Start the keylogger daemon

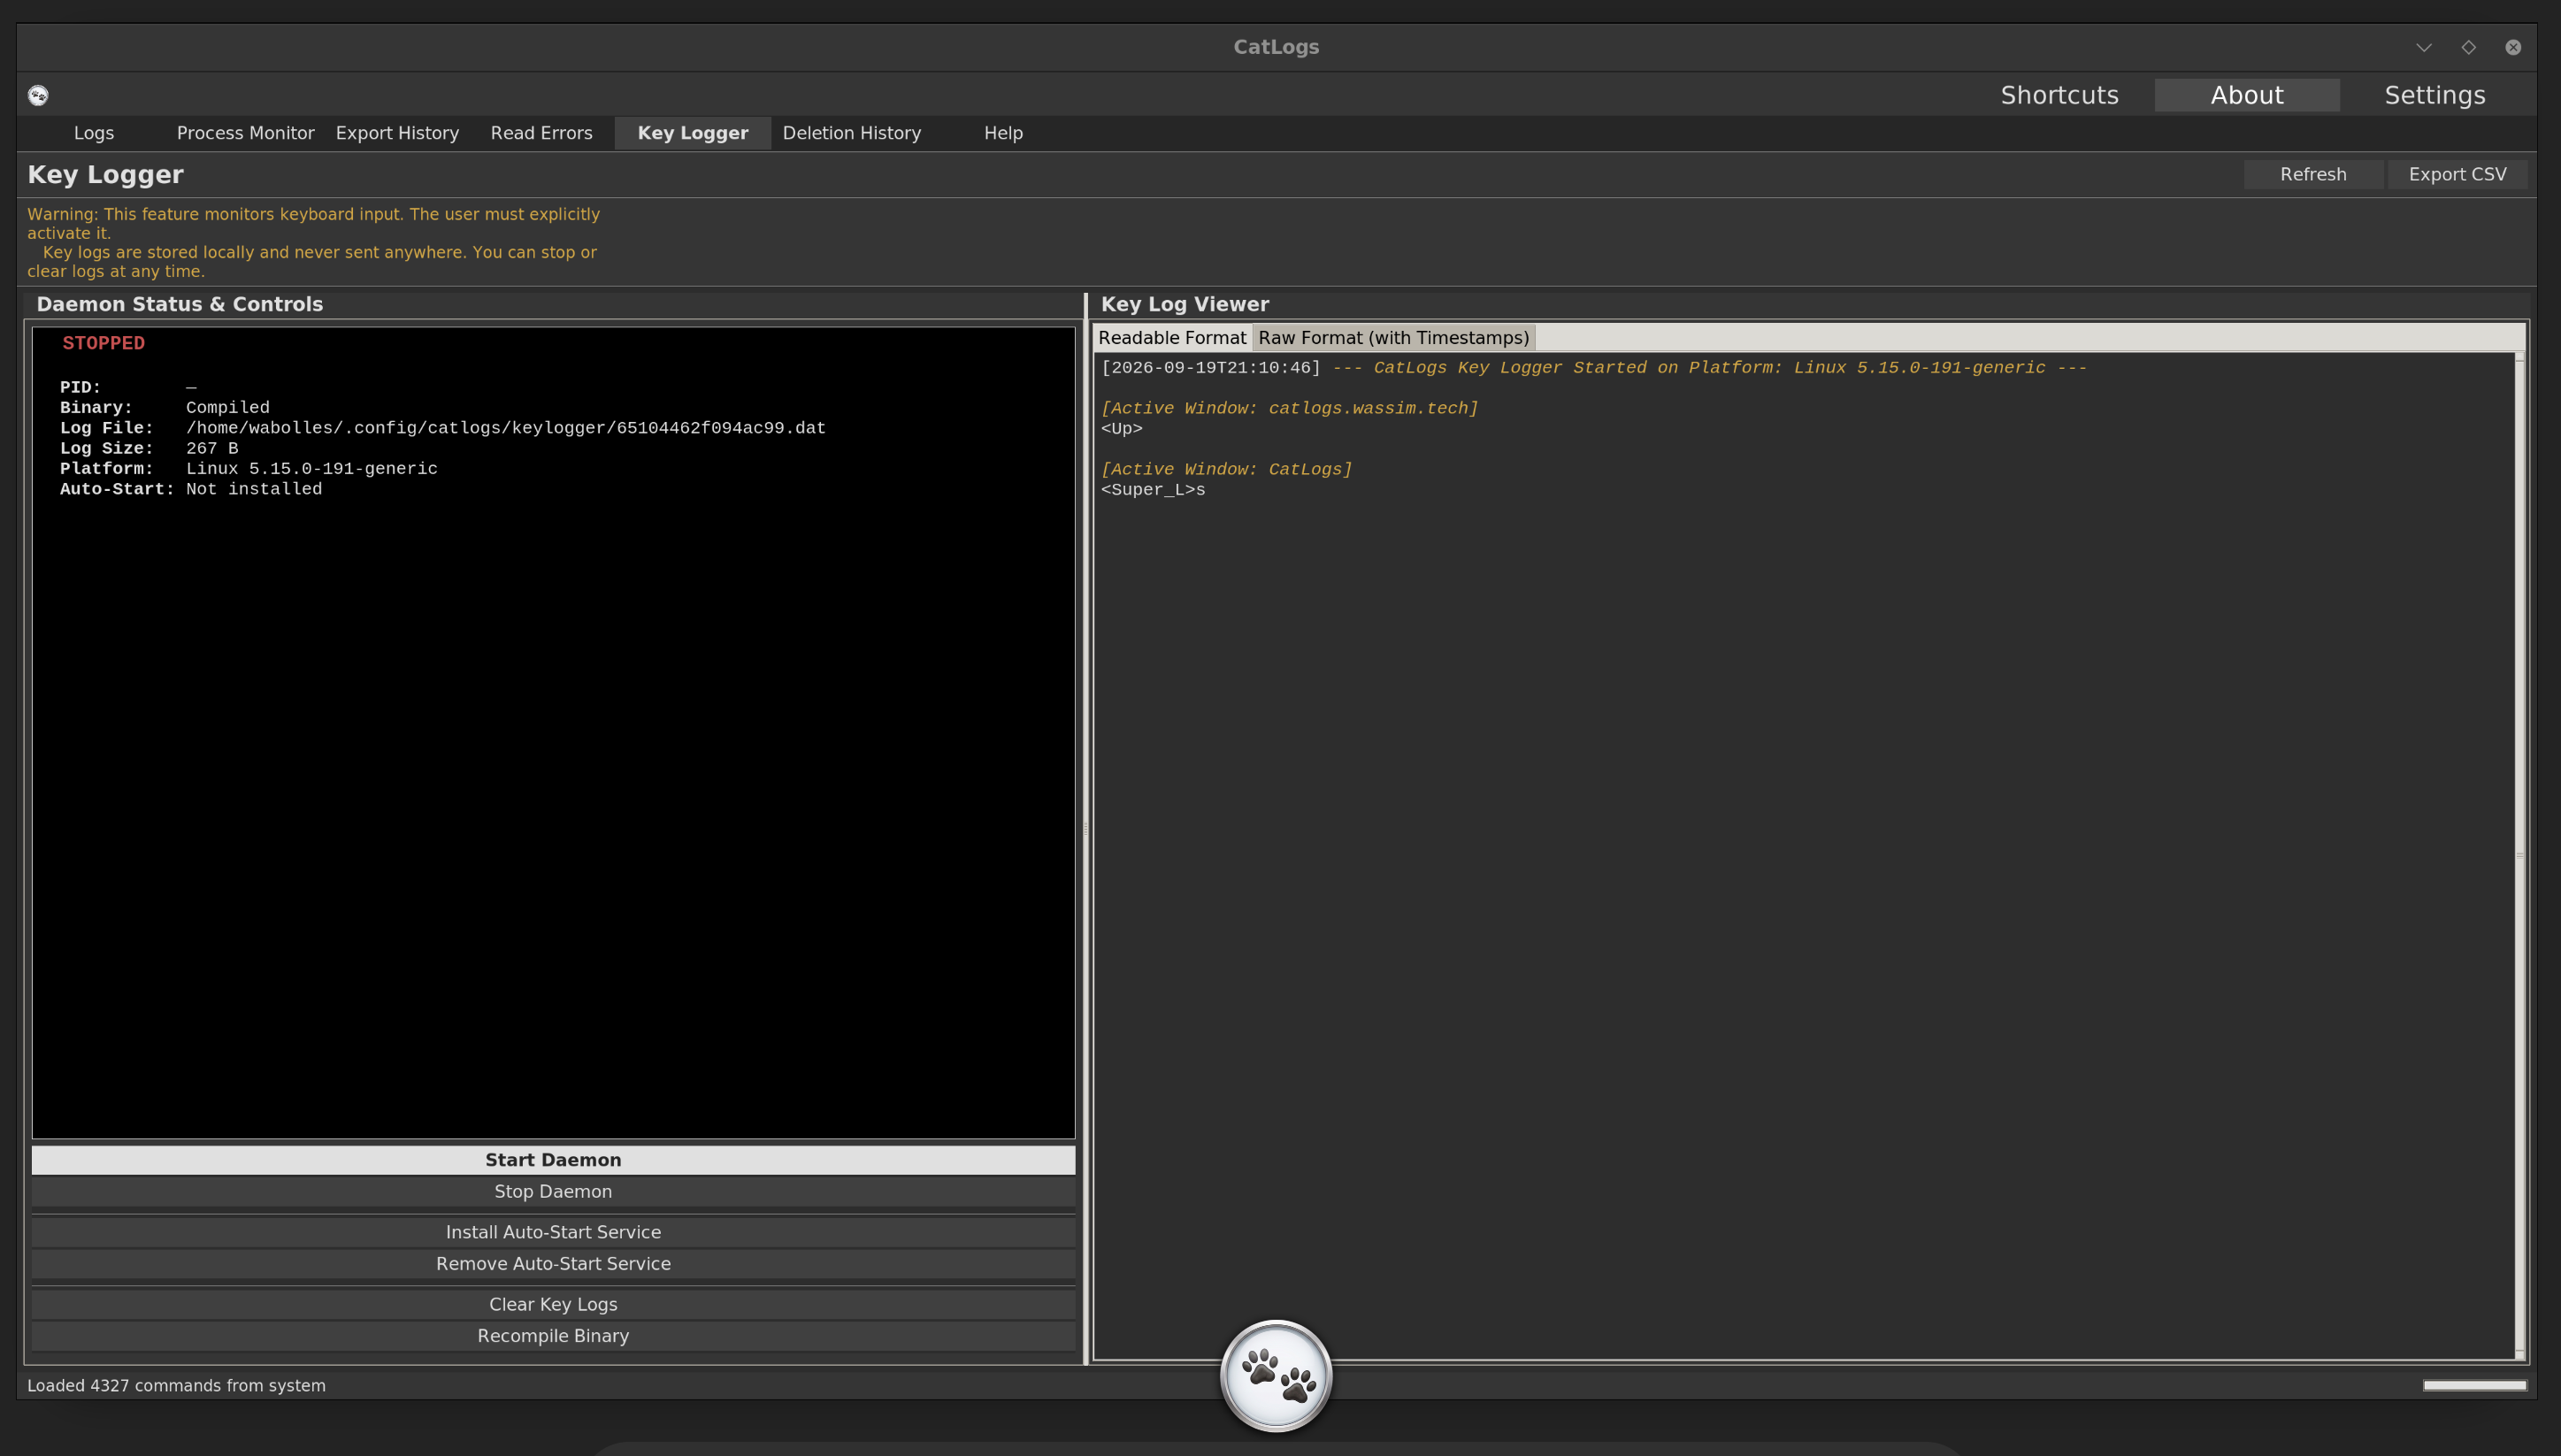[553, 1160]
